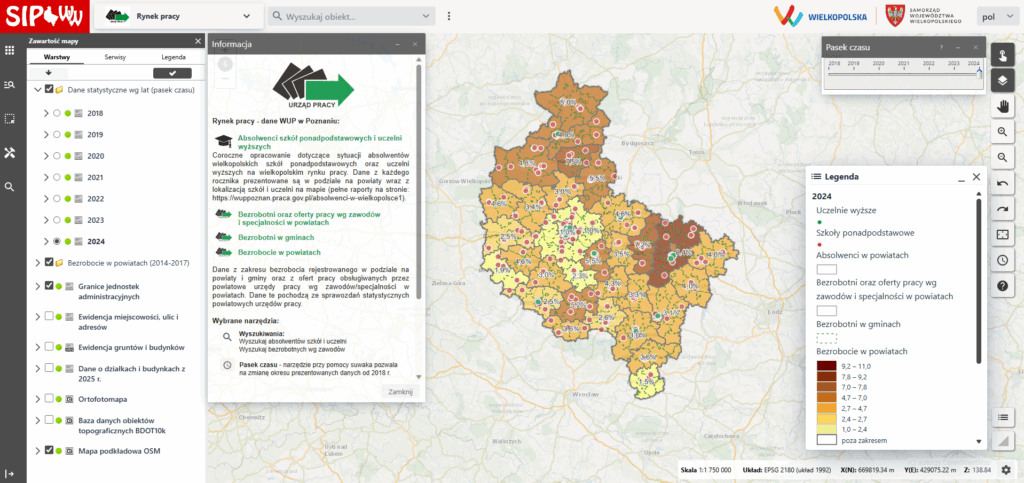Click the 9,2 – 11,0 legend color swatch
Screen dimensions: 1024x483
tap(826, 366)
